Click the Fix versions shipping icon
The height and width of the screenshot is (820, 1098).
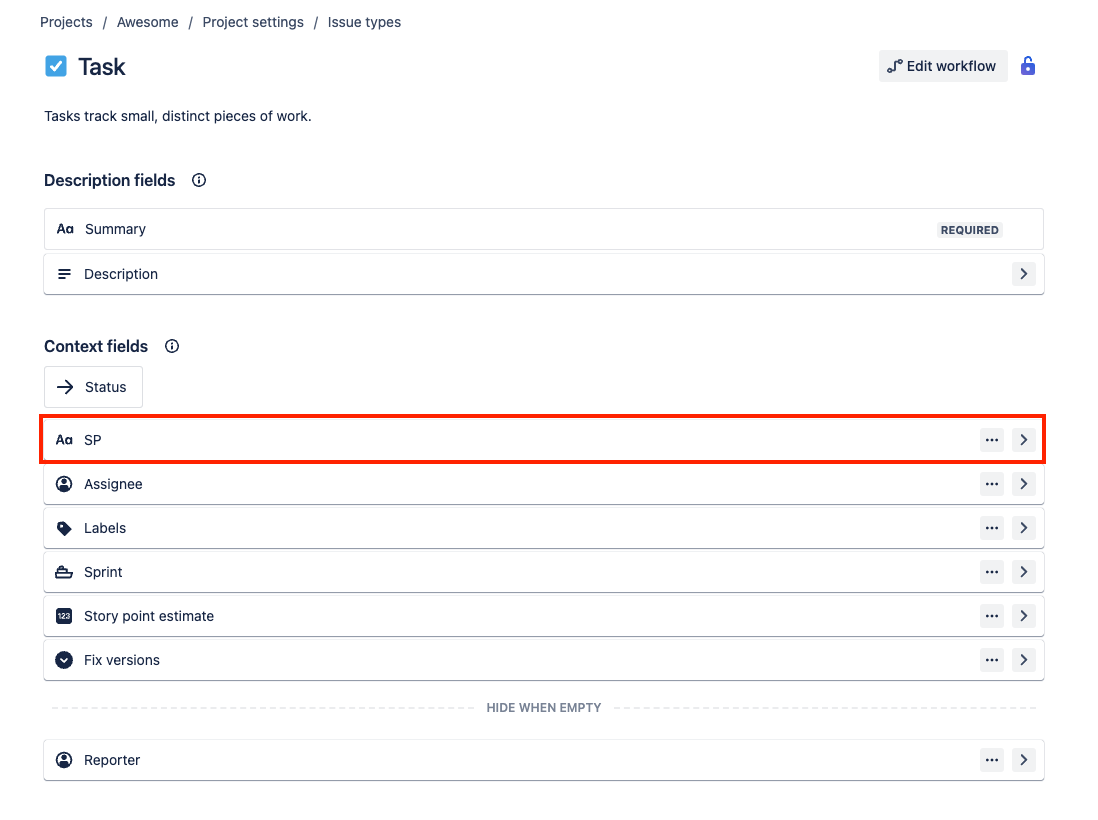pos(64,660)
